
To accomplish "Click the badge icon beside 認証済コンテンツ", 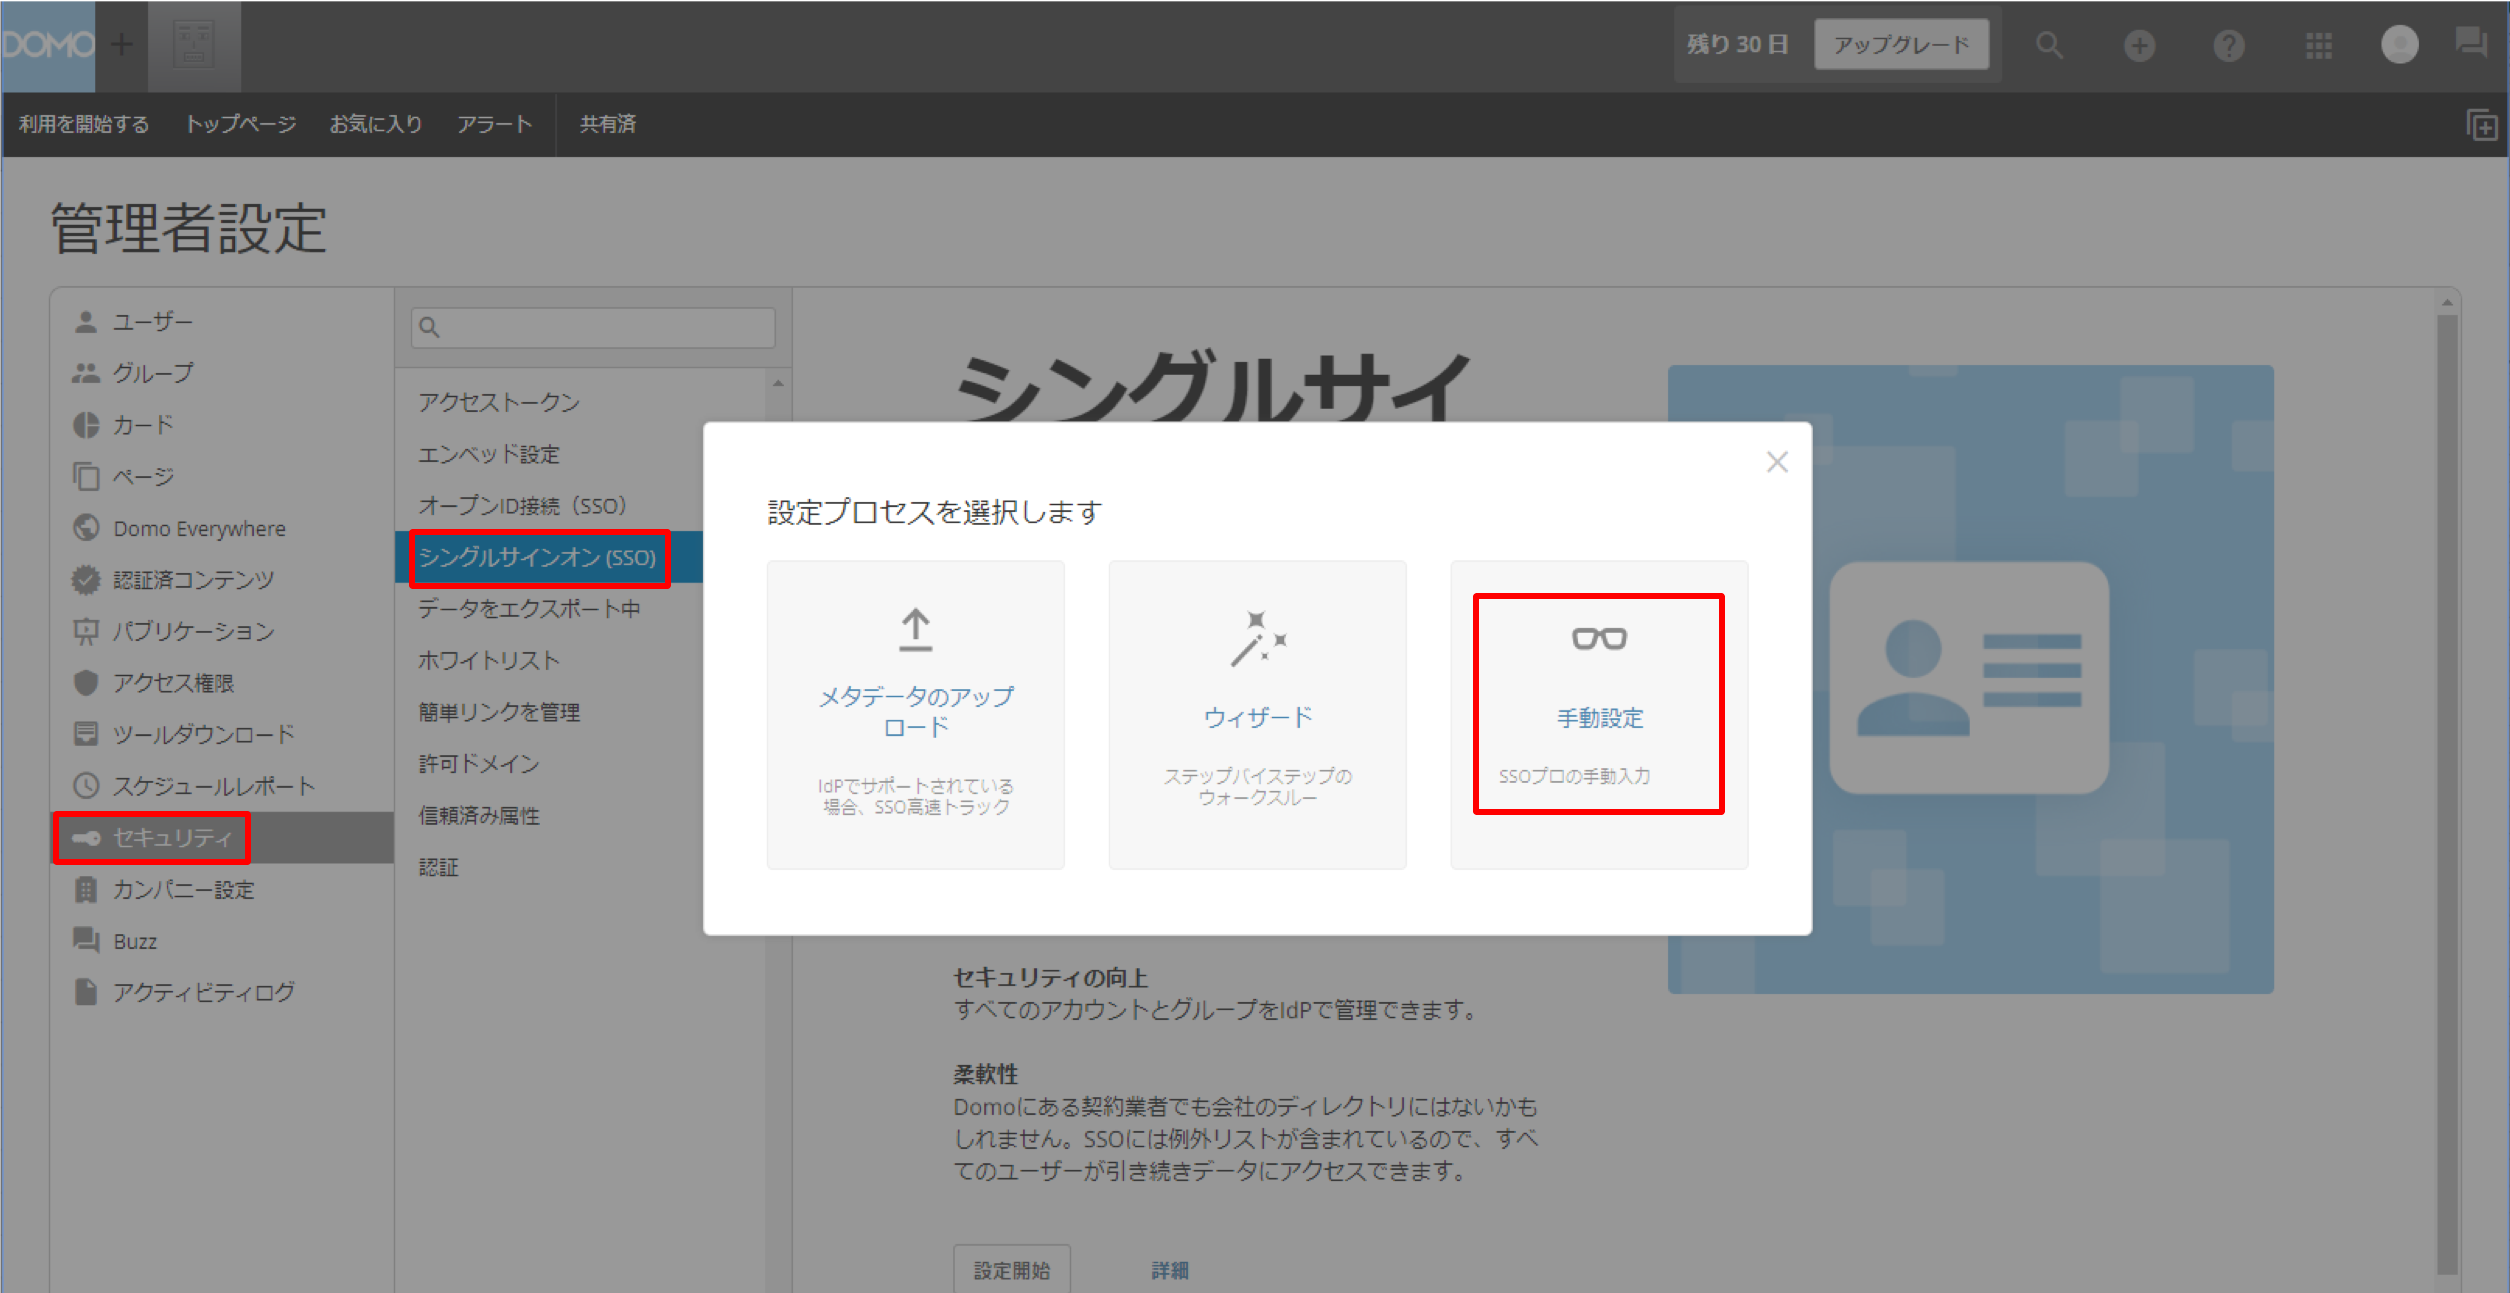I will pos(86,580).
